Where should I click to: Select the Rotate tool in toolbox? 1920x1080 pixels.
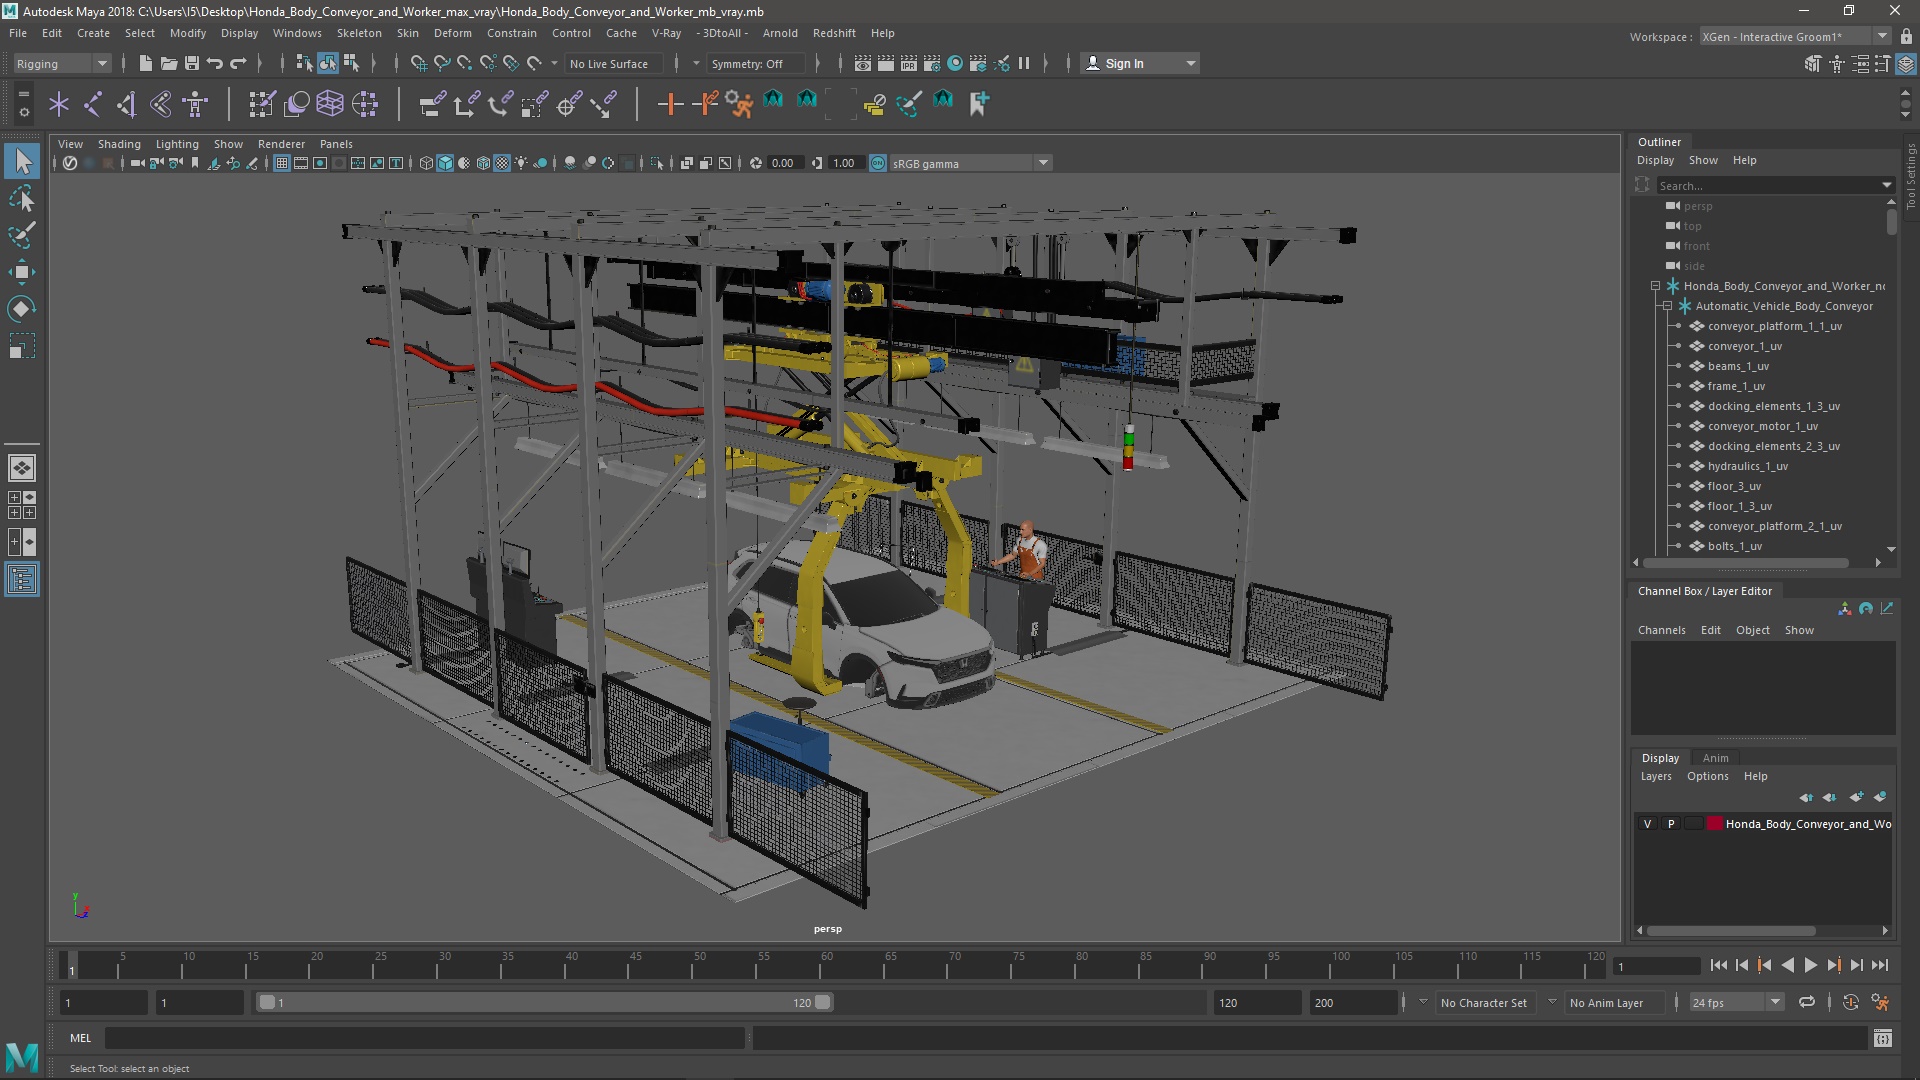point(21,309)
